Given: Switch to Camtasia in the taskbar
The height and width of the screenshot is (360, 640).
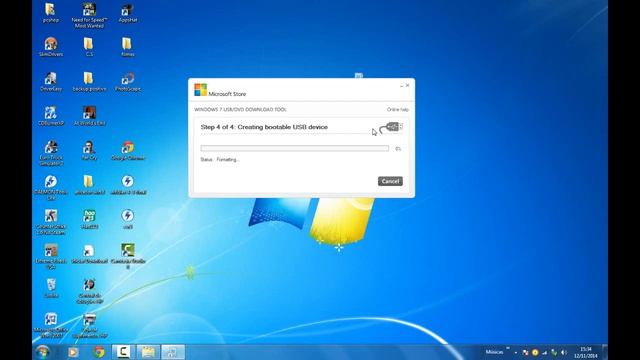Looking at the screenshot, I should (x=123, y=352).
